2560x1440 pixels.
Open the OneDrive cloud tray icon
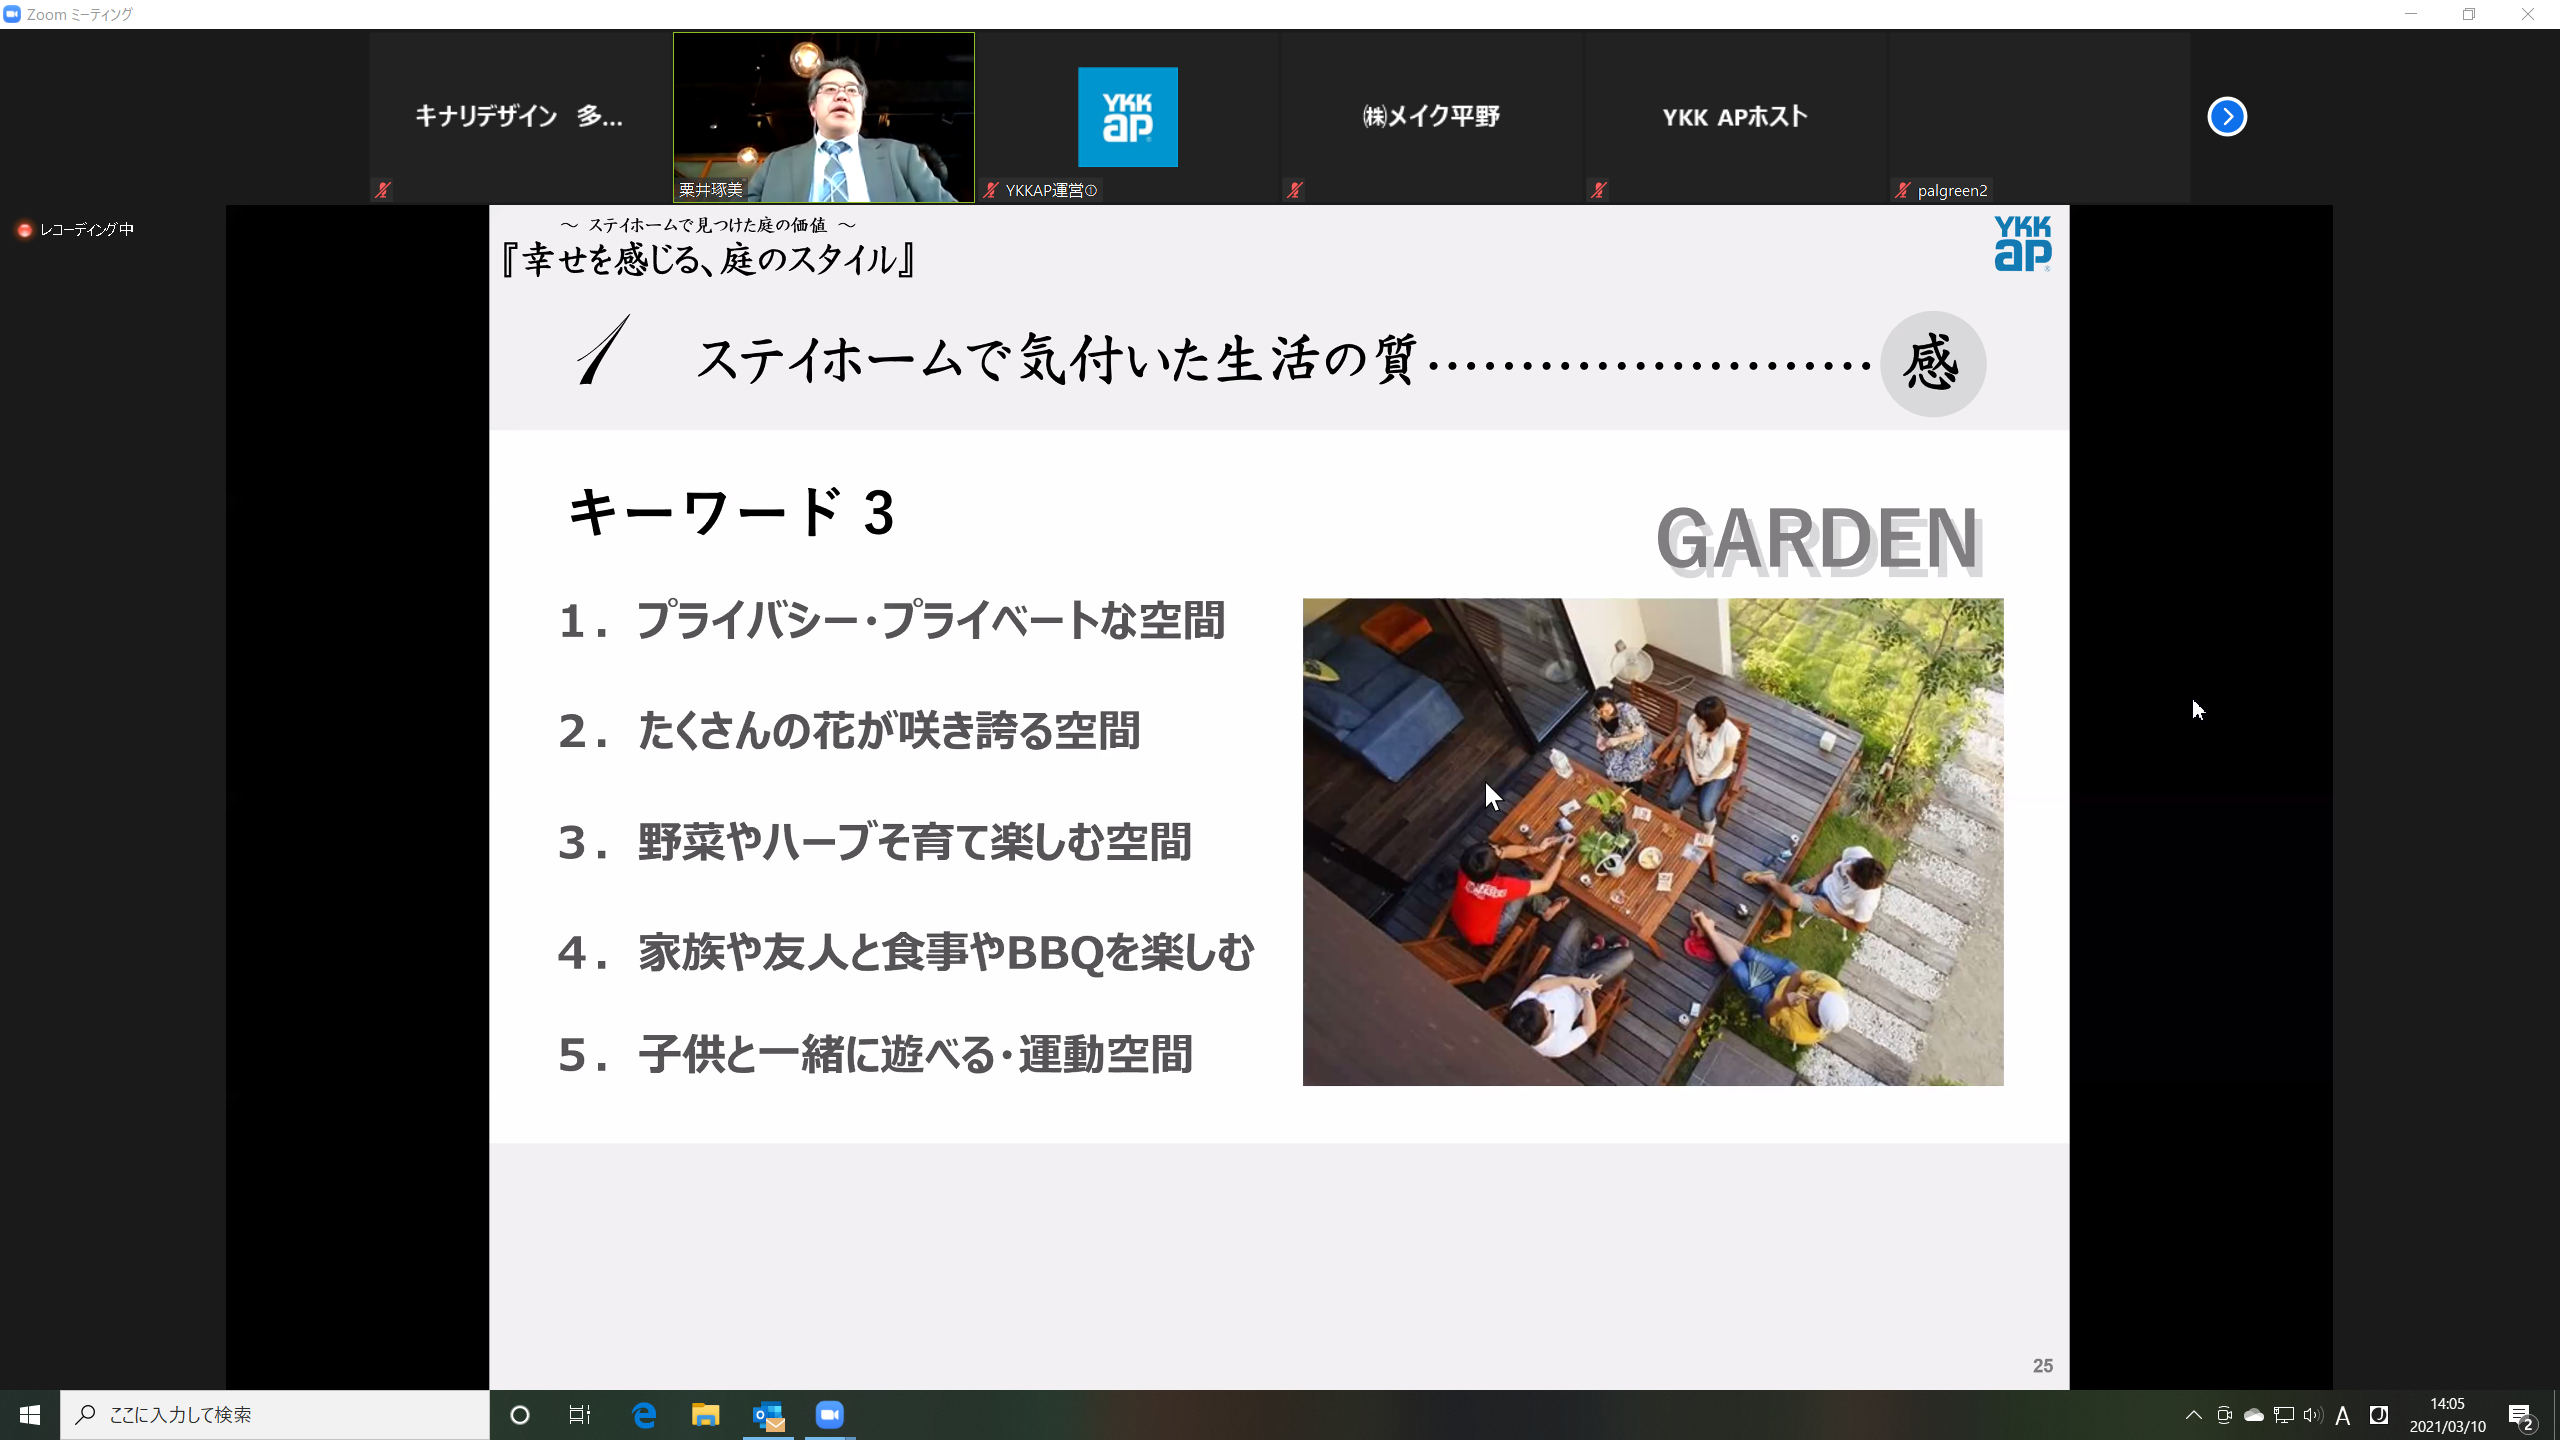(x=2254, y=1415)
